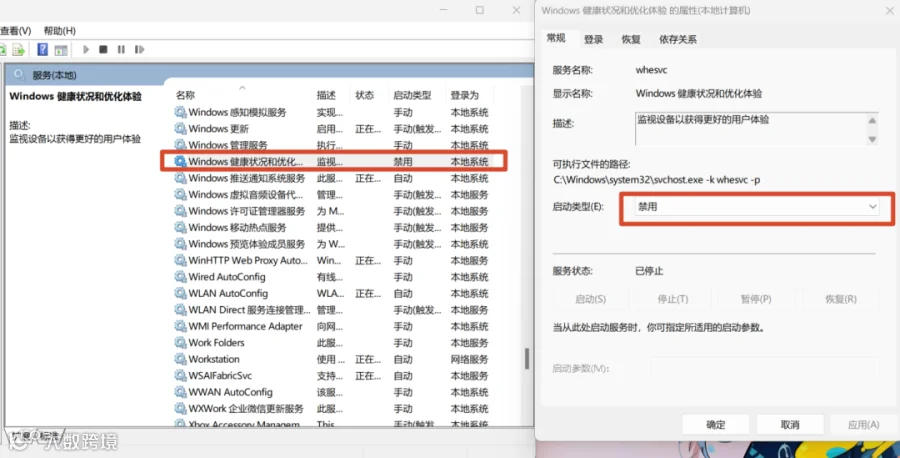900x458 pixels.
Task: Maximize the Services window
Action: 480,10
